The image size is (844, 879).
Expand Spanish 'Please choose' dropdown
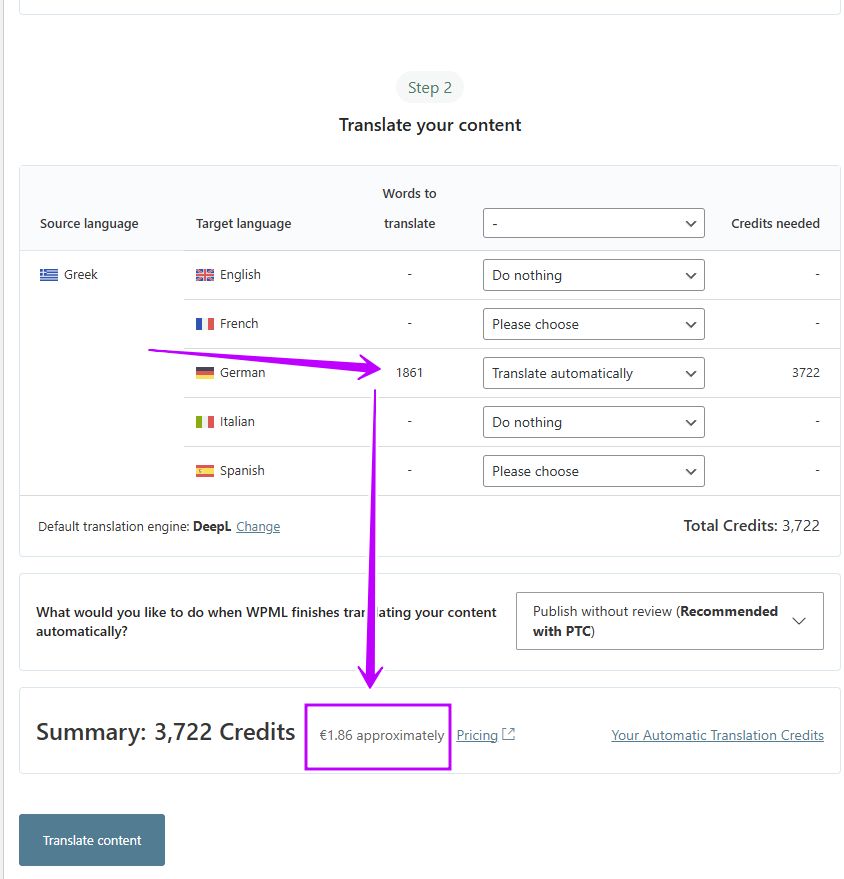(x=593, y=471)
